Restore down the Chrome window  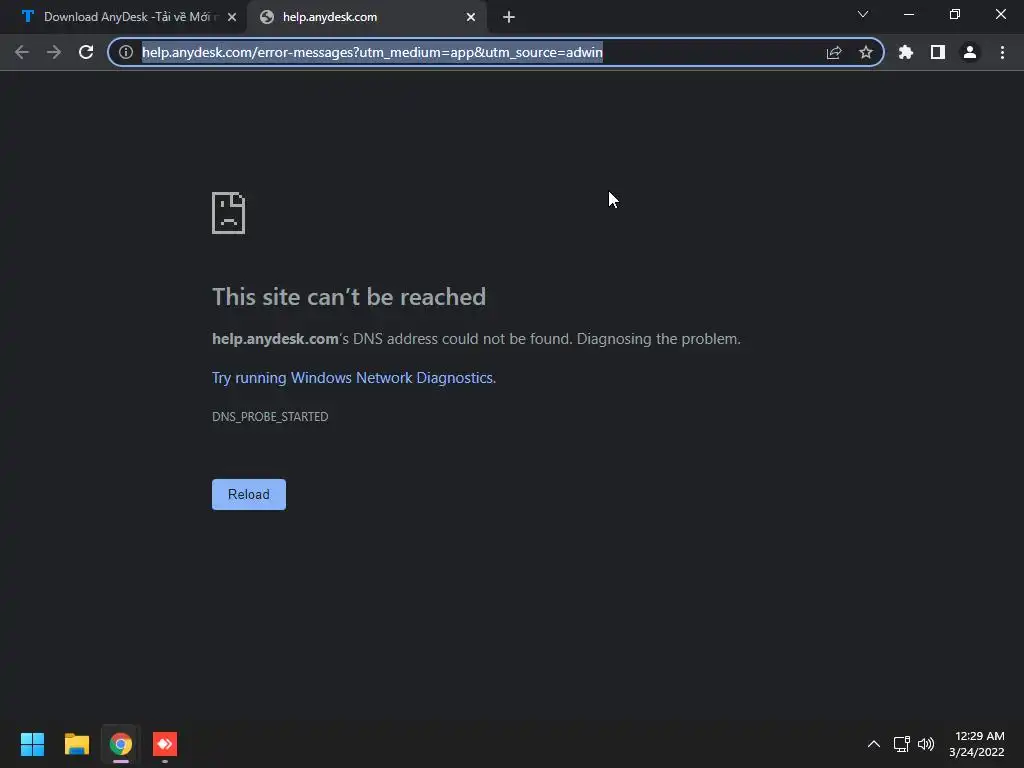(x=955, y=14)
